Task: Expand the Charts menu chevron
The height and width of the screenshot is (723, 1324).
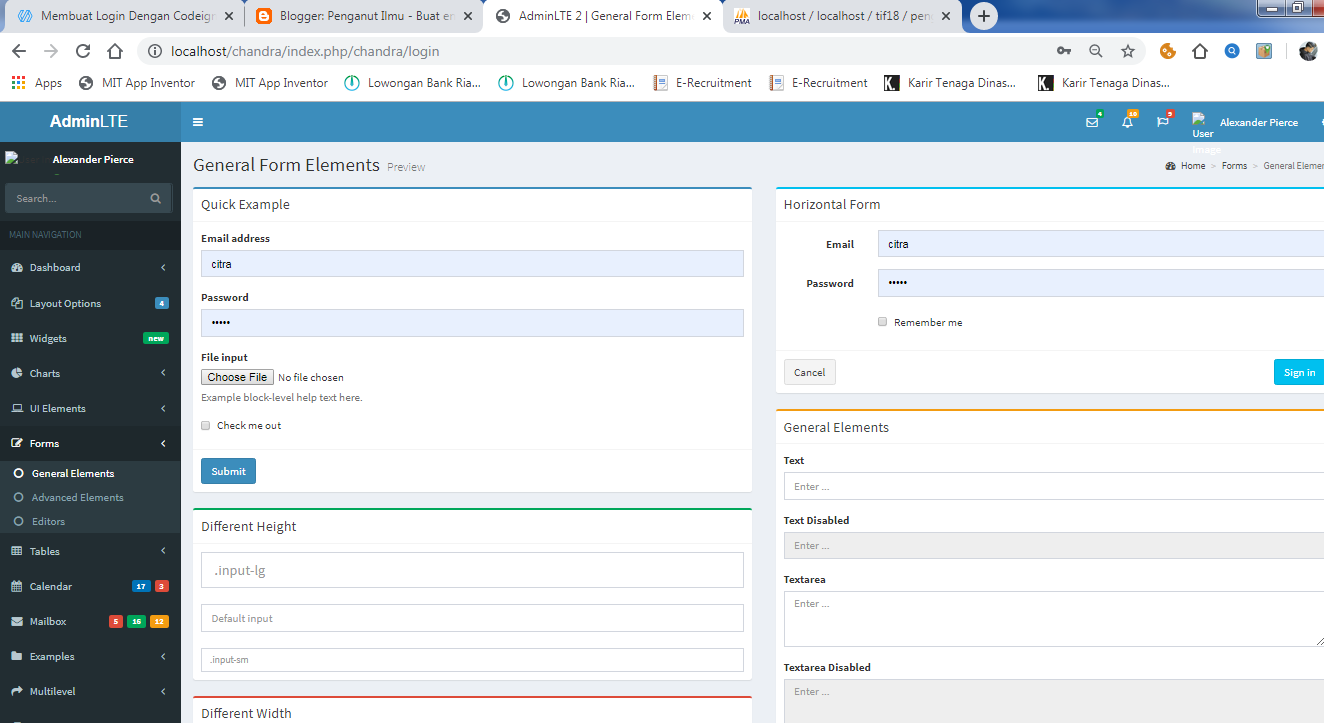Action: point(163,373)
